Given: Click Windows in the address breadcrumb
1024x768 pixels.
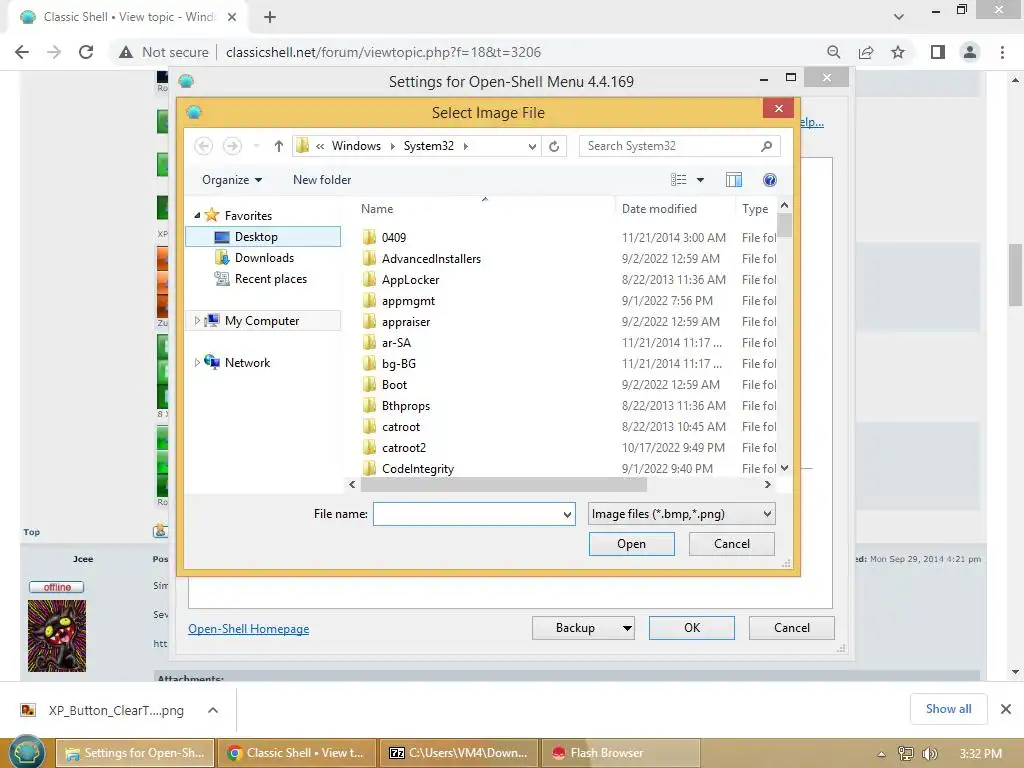Looking at the screenshot, I should pyautogui.click(x=356, y=146).
